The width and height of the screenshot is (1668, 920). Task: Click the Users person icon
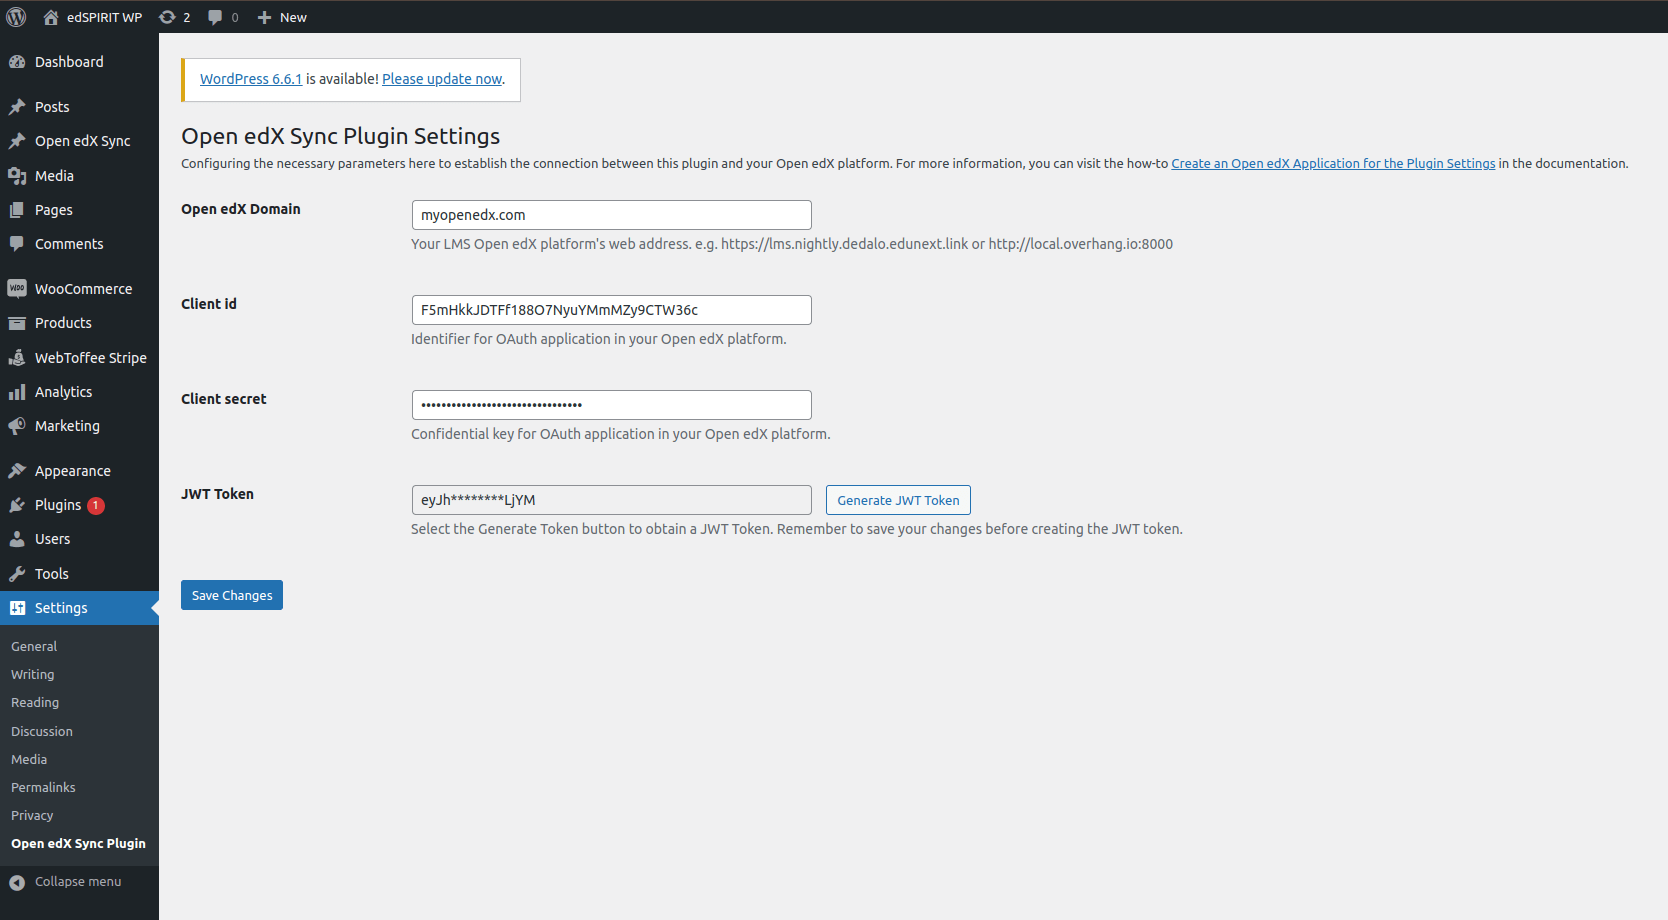click(17, 539)
